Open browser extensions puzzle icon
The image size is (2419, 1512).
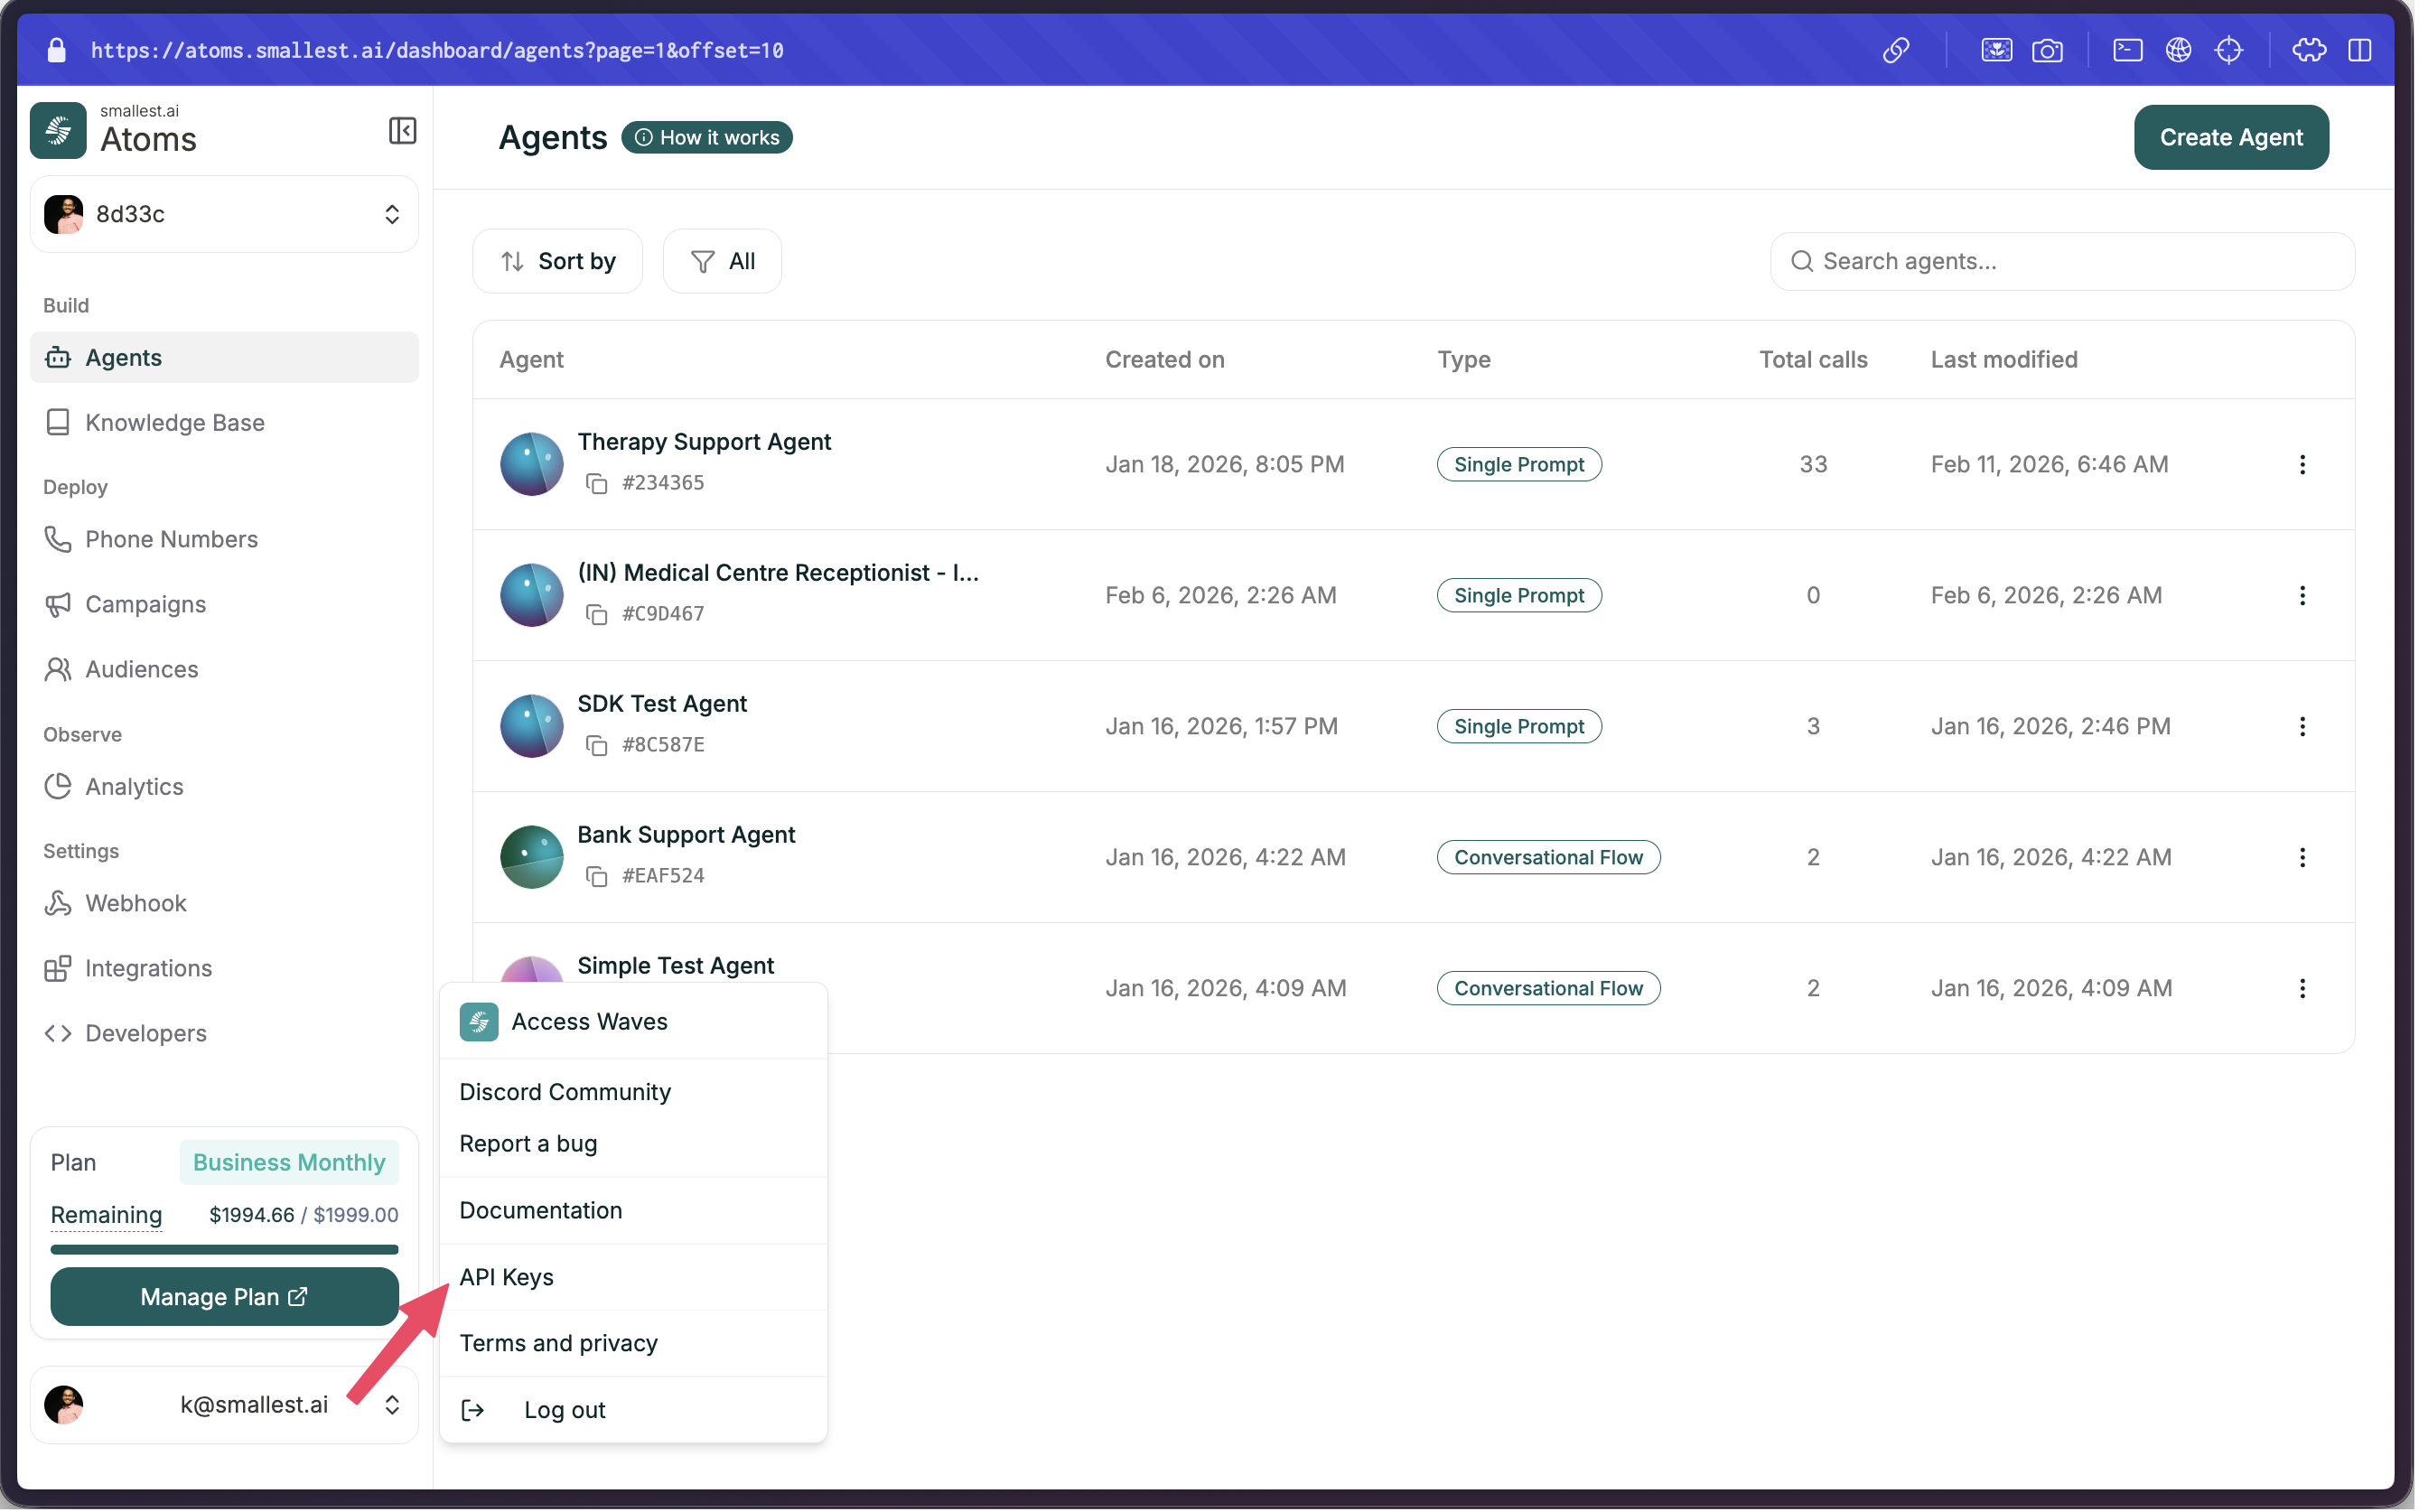(x=2308, y=50)
